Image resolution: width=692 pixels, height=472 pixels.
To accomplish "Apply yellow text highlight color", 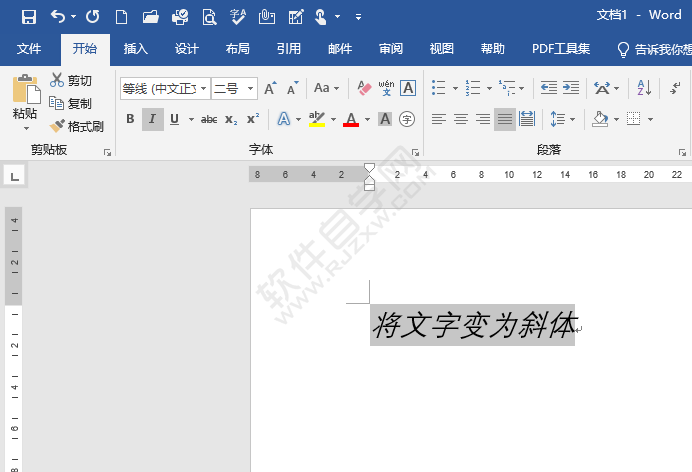I will (317, 119).
